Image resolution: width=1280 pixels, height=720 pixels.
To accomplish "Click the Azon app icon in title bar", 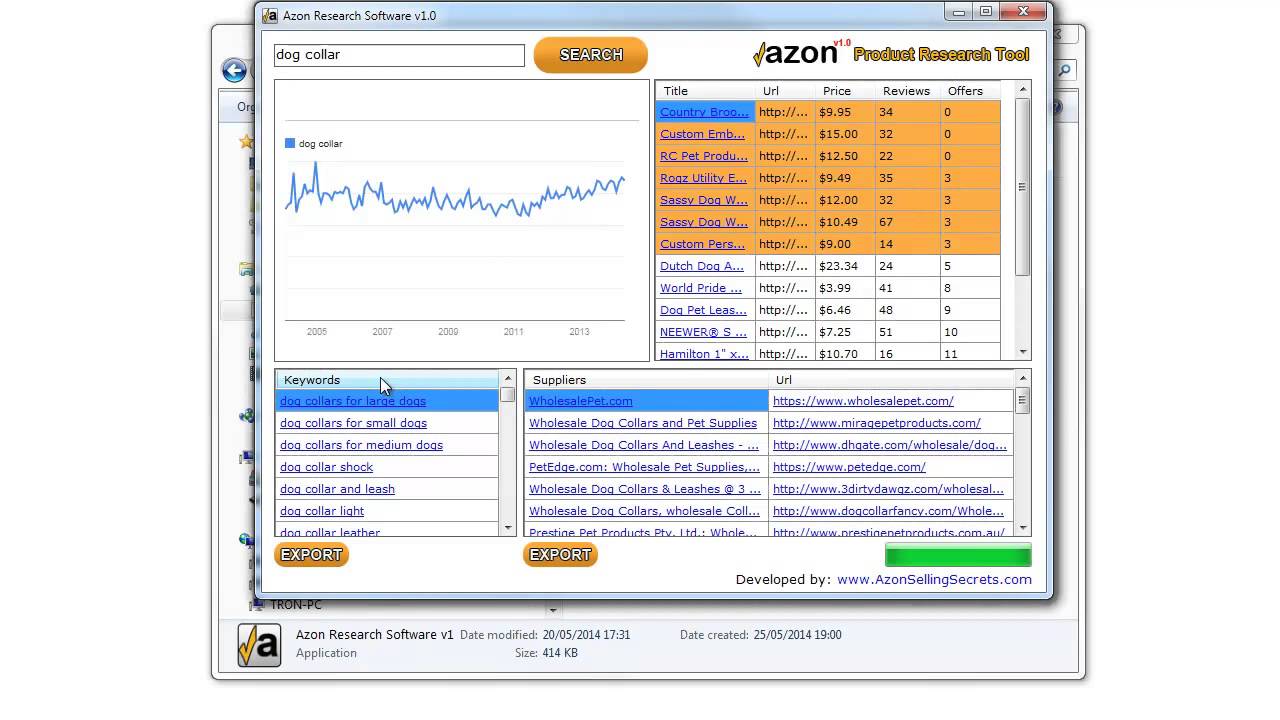I will tap(270, 15).
